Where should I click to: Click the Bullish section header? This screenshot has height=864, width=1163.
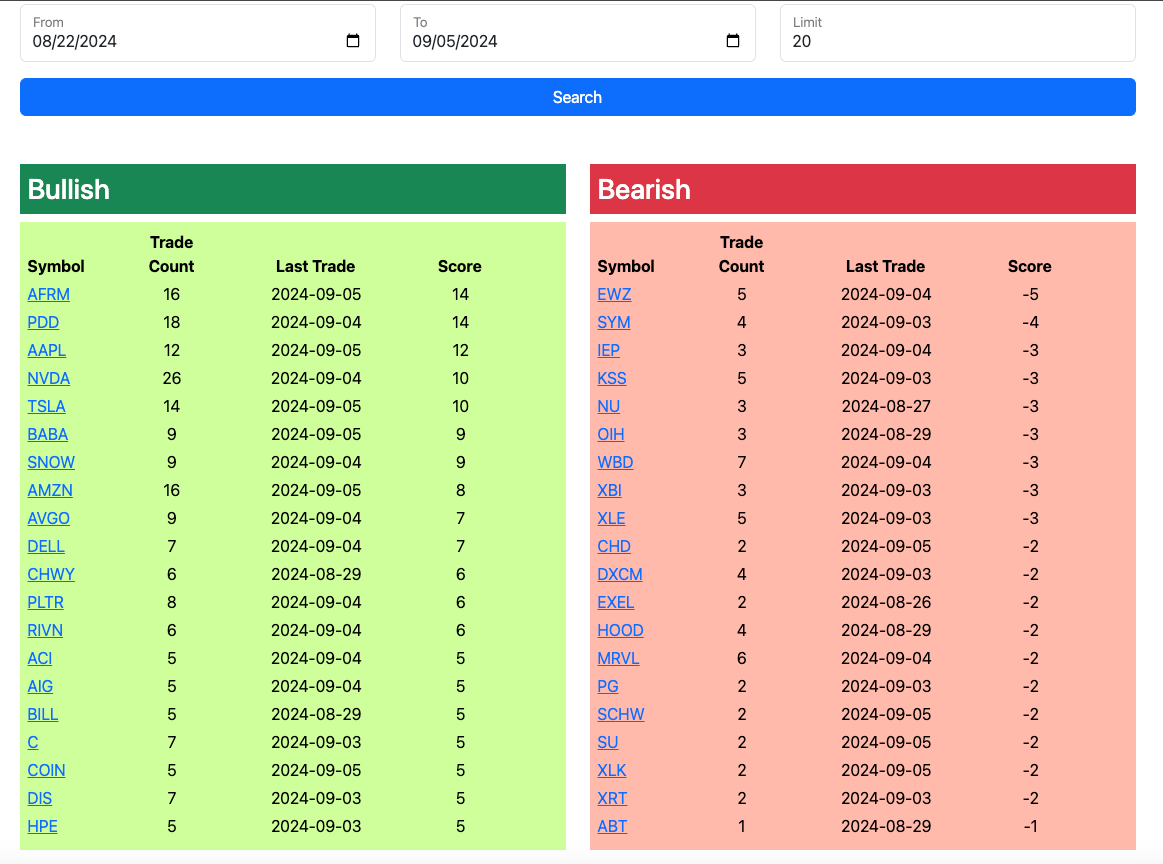(293, 189)
